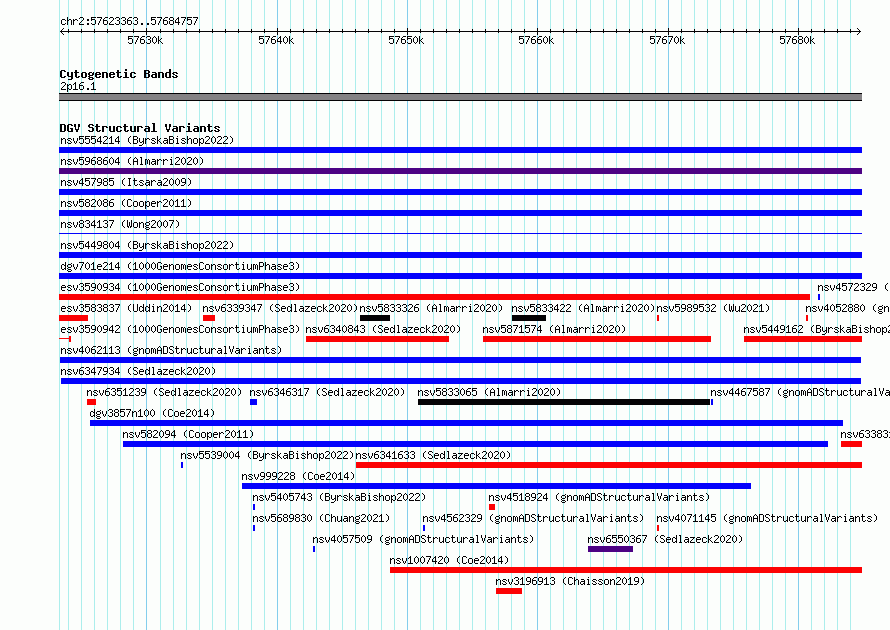
Task: Click the black bar under nsv5833326
Action: coord(375,318)
